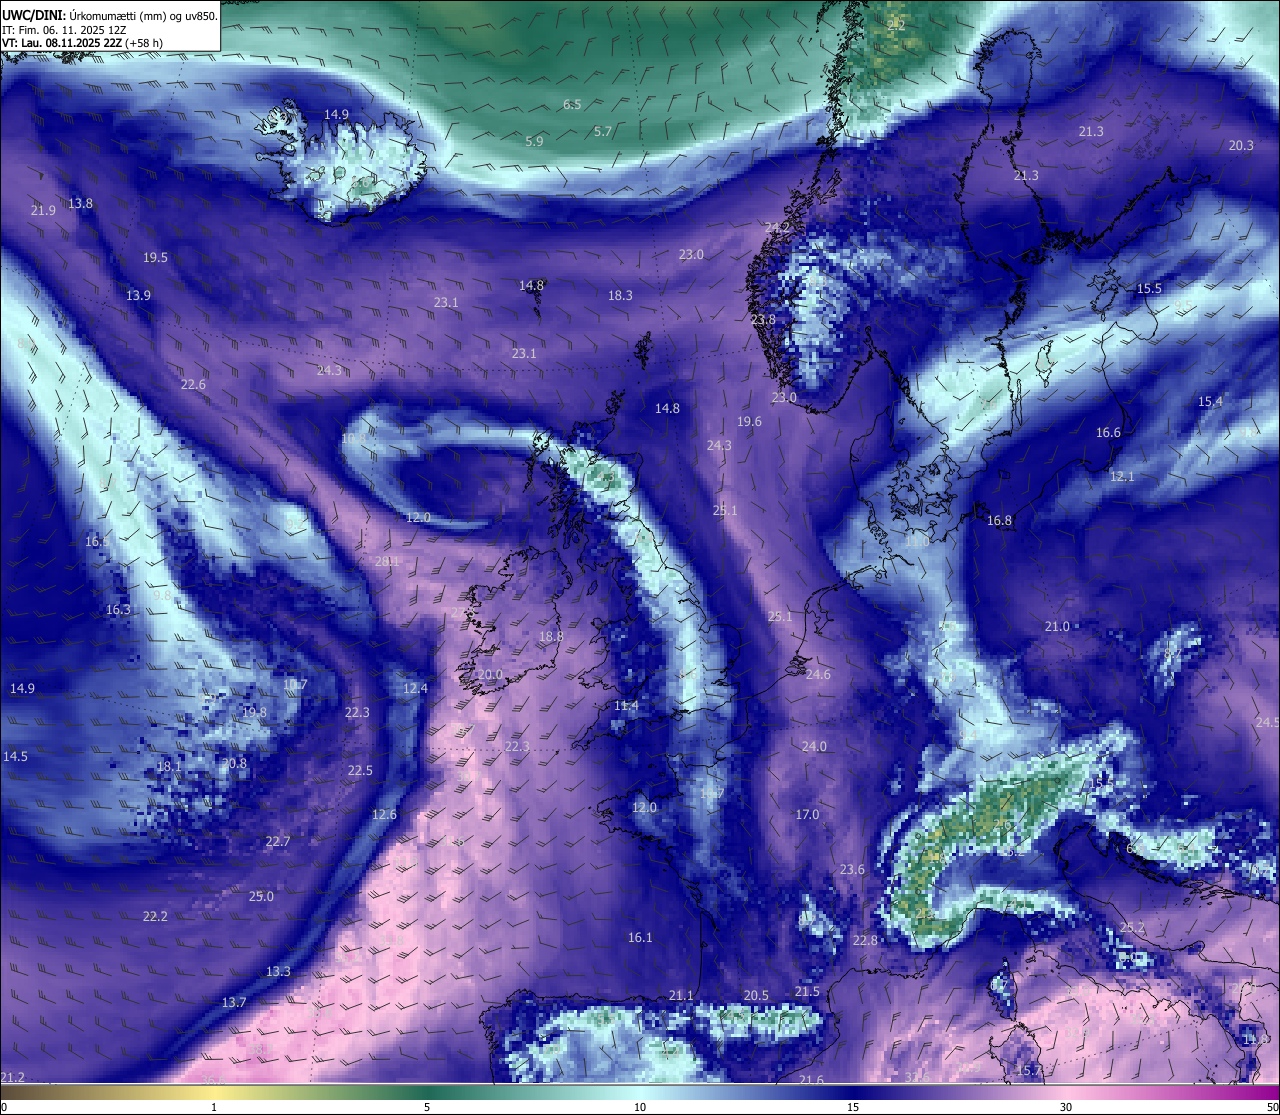Screen dimensions: 1280x1115
Task: Pick the 22.5 value on the map
Action: click(x=360, y=771)
